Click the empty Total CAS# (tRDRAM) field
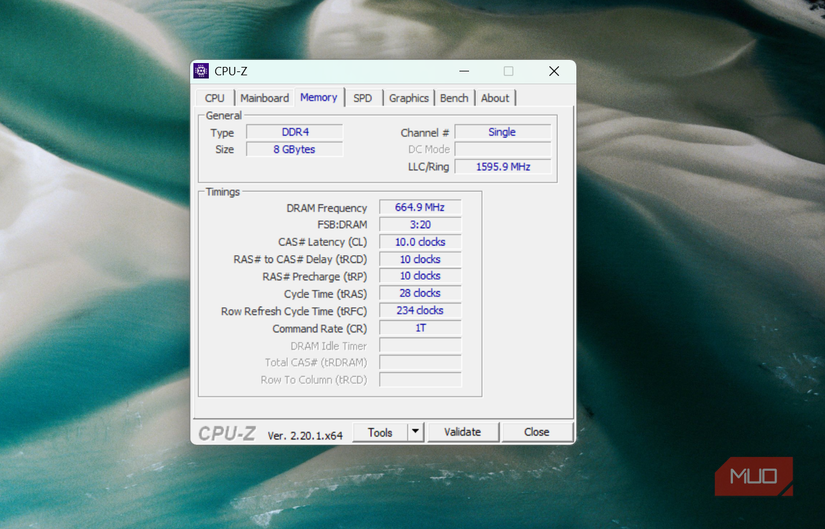 click(420, 363)
